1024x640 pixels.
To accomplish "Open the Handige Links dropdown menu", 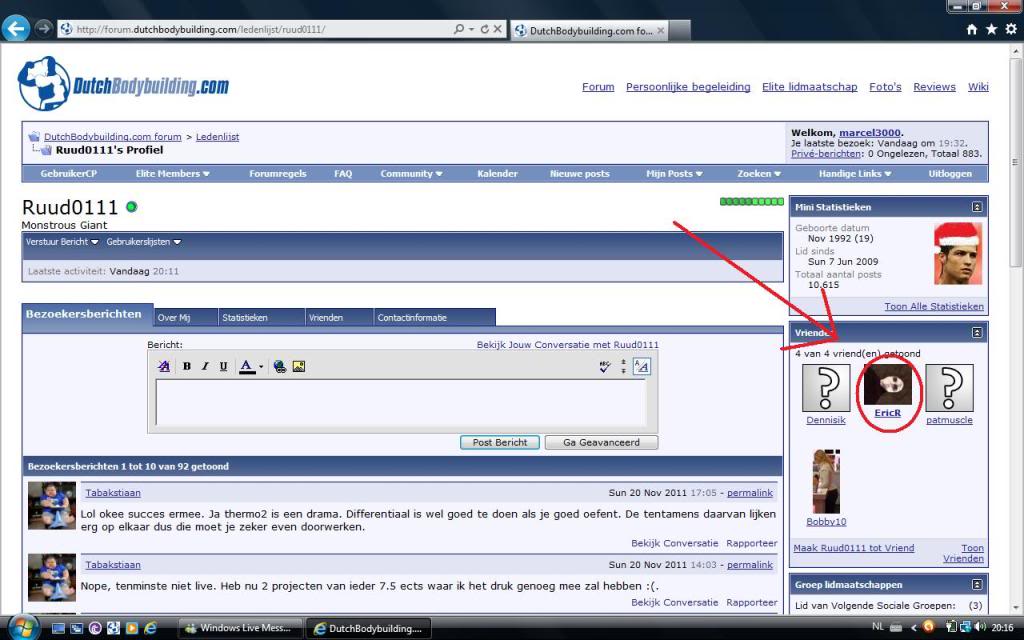I will [x=854, y=173].
